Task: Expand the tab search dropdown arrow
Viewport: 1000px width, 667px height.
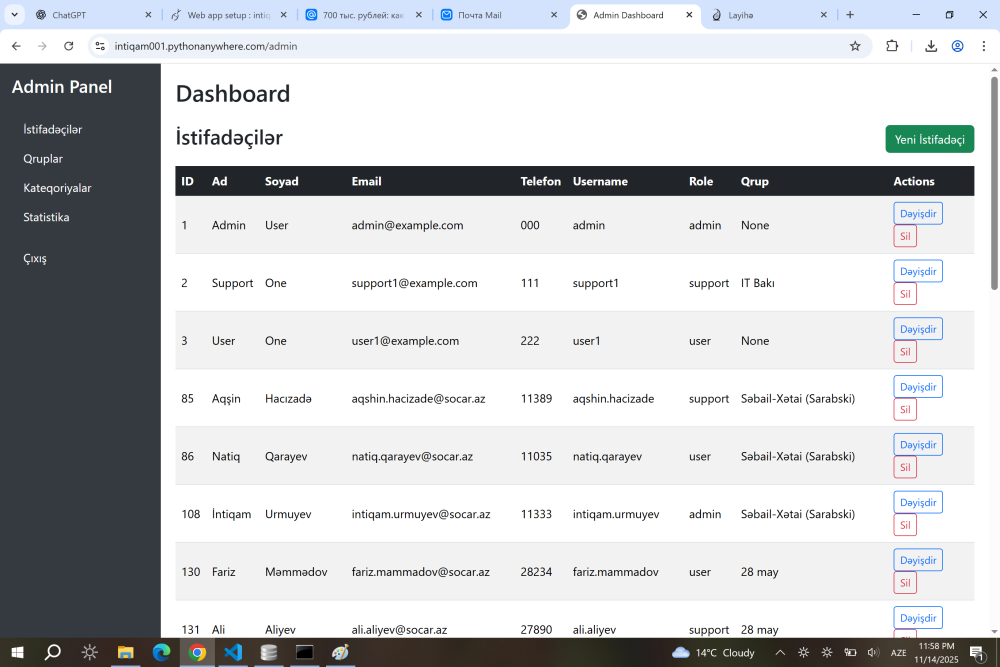Action: (x=14, y=15)
